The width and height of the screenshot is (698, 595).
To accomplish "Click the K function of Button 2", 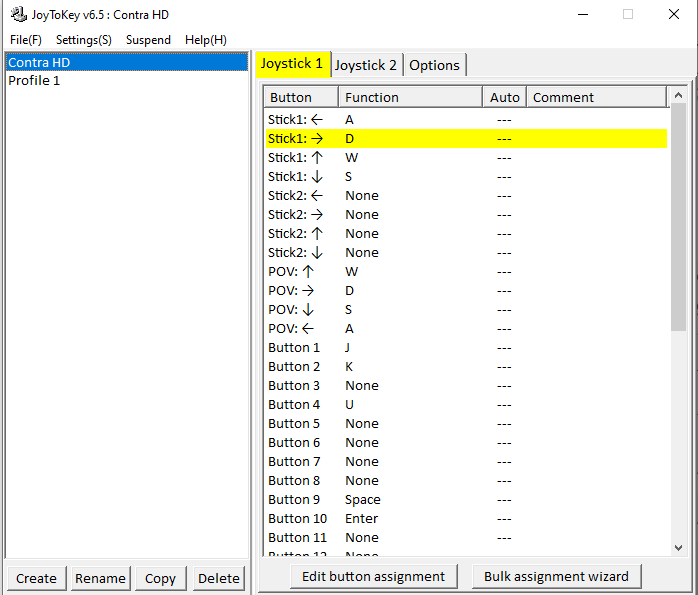I will point(349,367).
